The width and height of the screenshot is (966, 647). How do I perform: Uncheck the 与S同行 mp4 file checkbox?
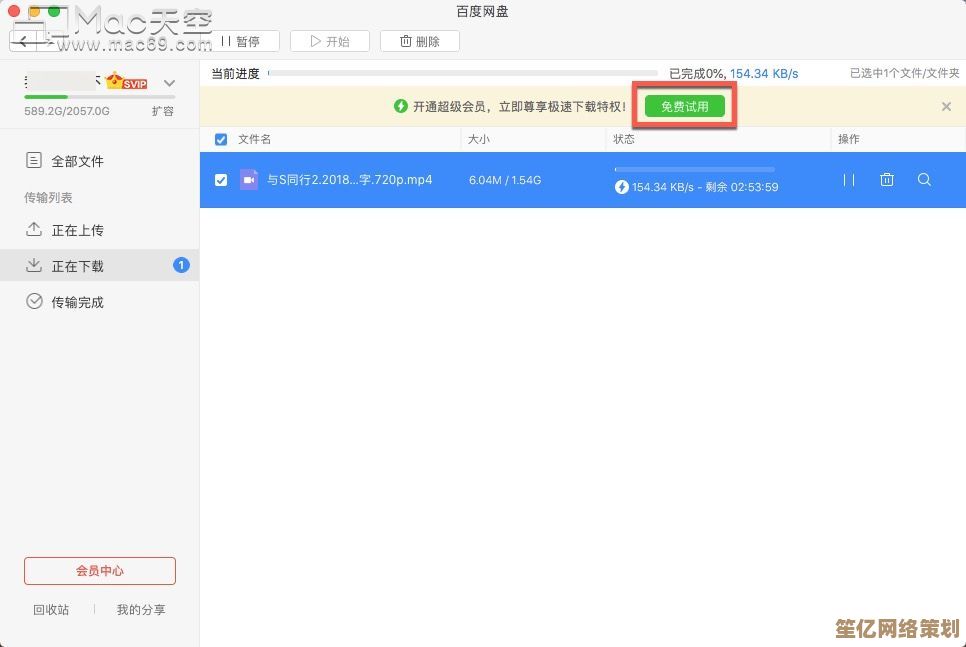click(x=221, y=180)
